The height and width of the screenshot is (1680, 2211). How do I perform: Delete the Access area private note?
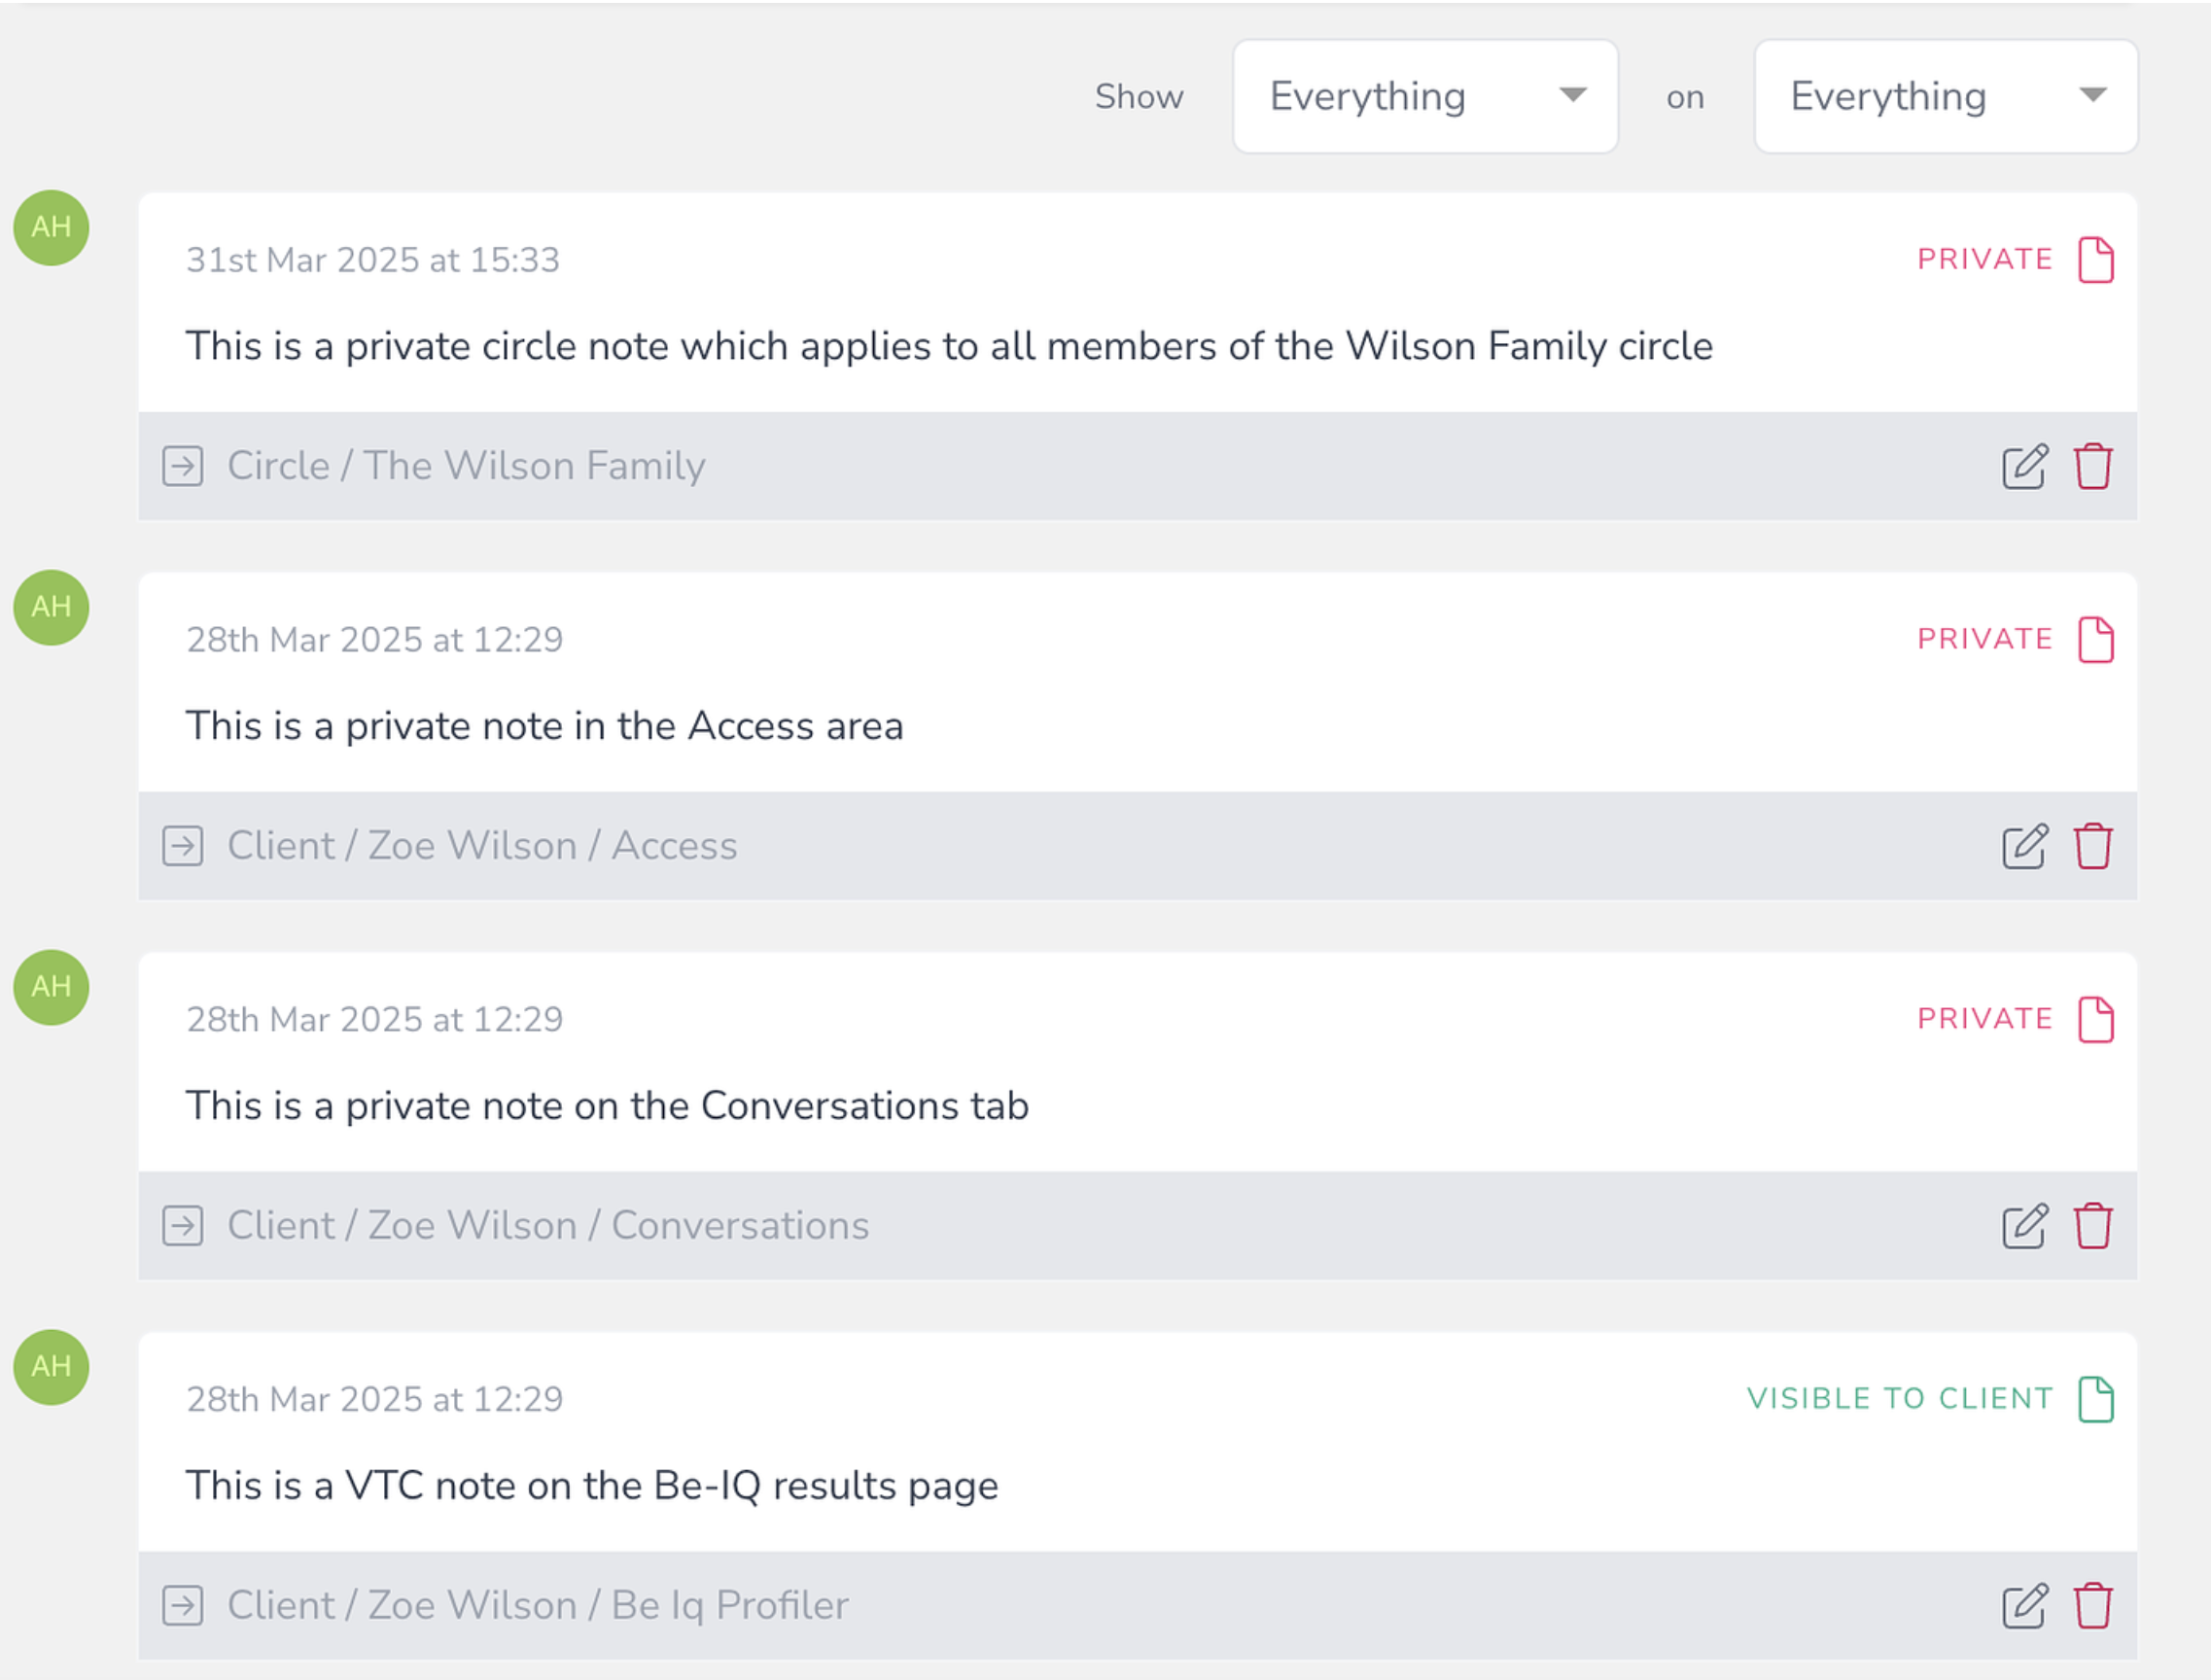2092,846
